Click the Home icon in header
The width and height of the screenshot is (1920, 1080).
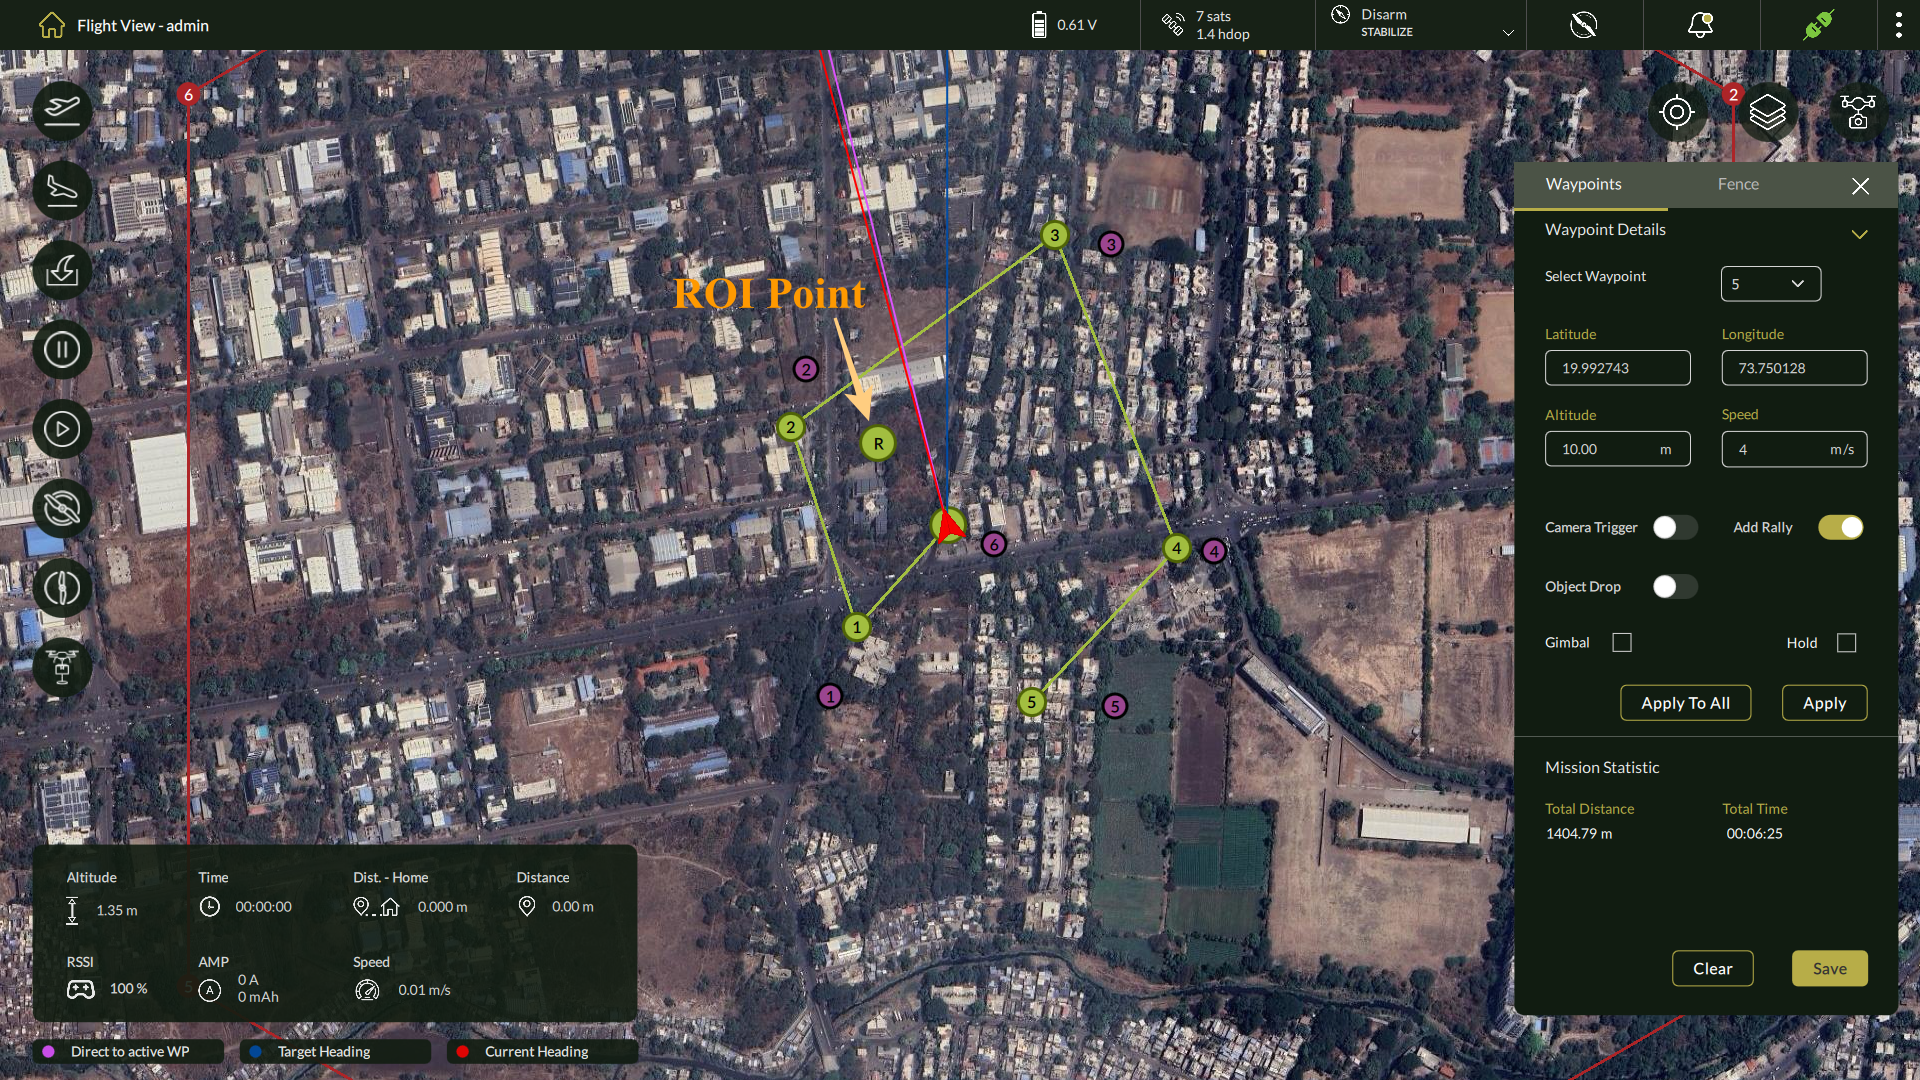(x=52, y=25)
